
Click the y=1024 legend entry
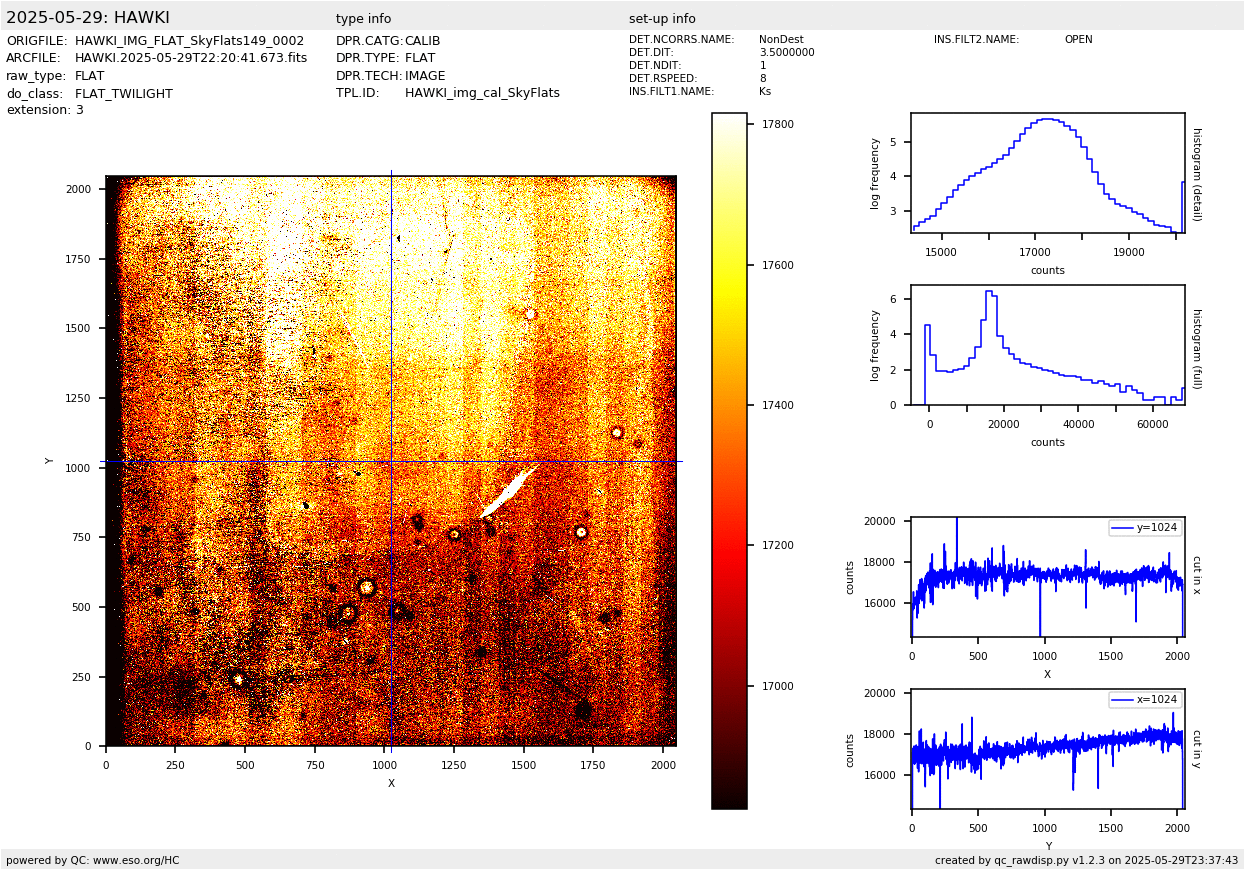pos(1145,528)
